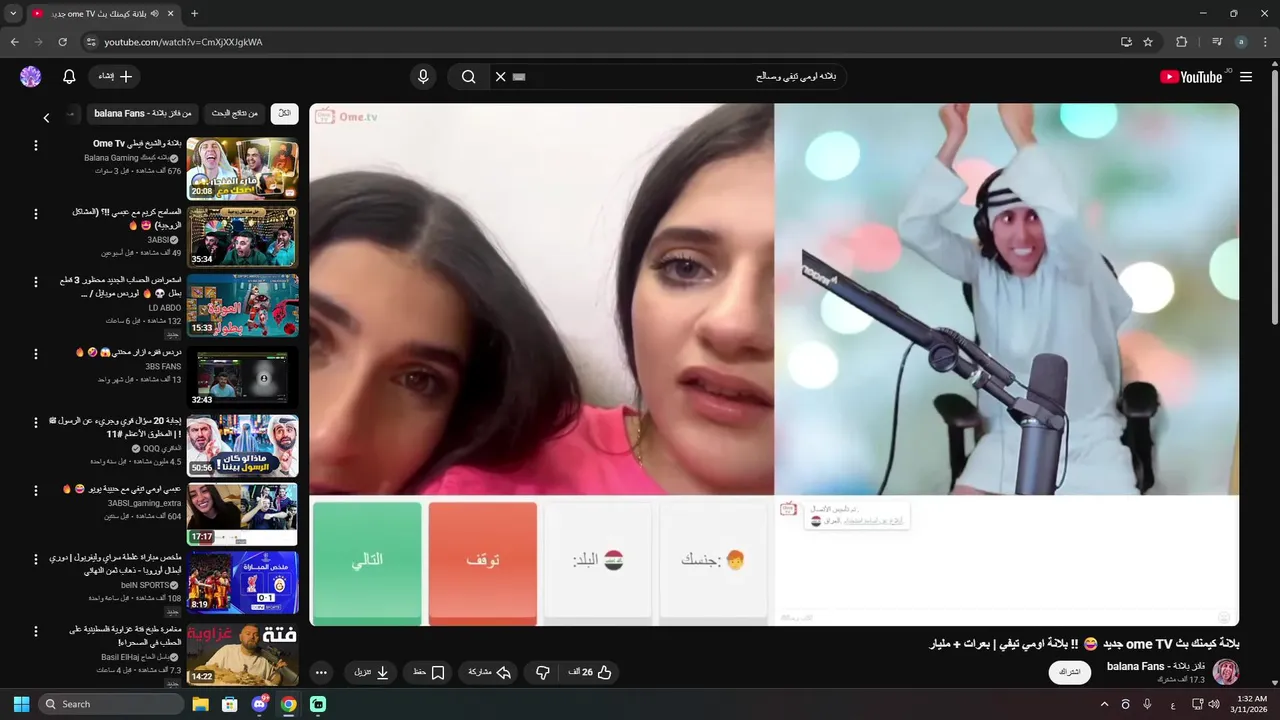This screenshot has height=720, width=1280.
Task: Mute tab via speaker icon
Action: 154,14
